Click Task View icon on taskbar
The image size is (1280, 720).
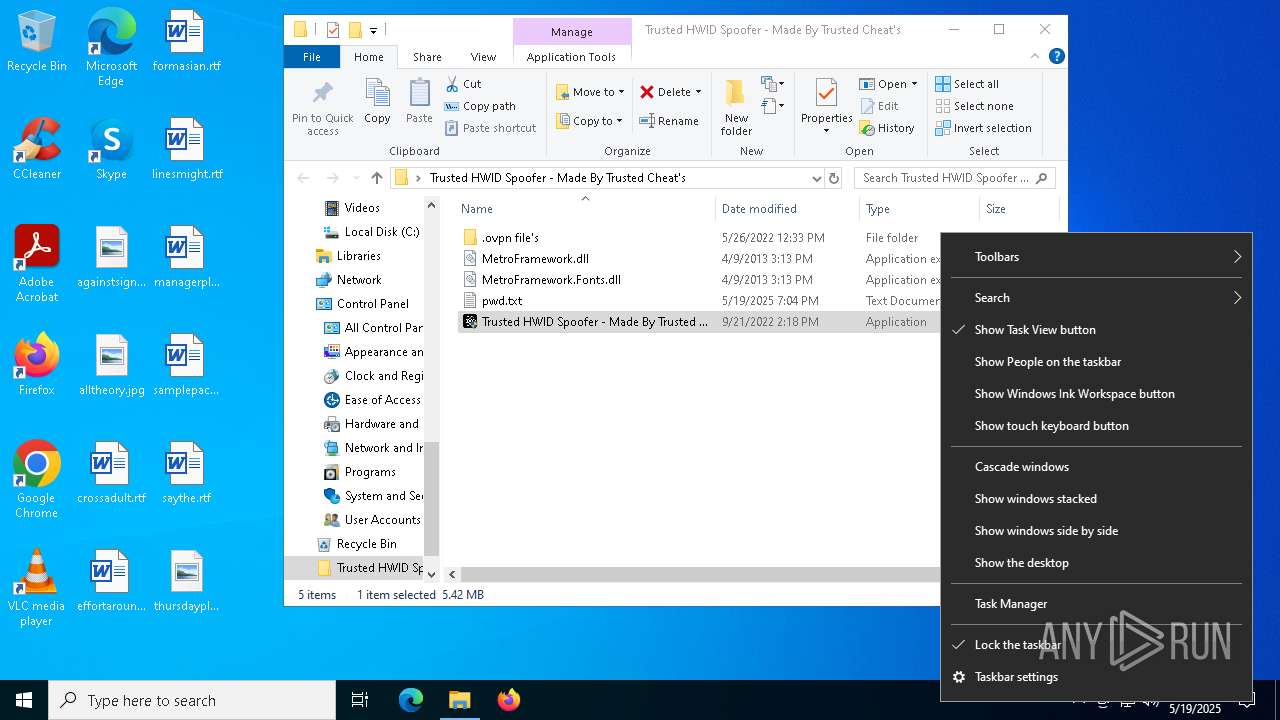(360, 700)
